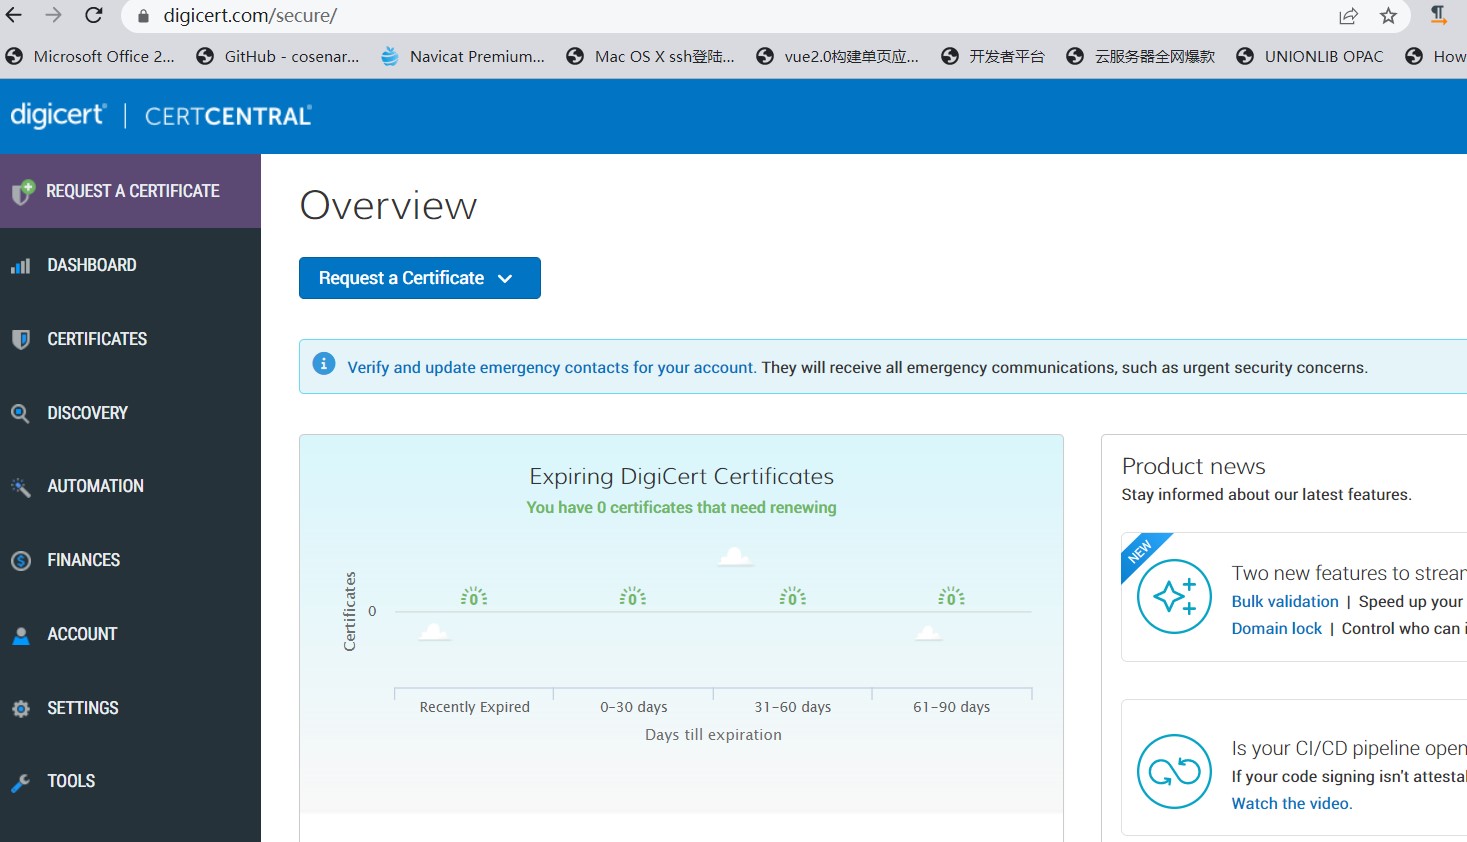Screen dimensions: 1467x842
Task: Open the emergency contacts verification link
Action: [551, 367]
